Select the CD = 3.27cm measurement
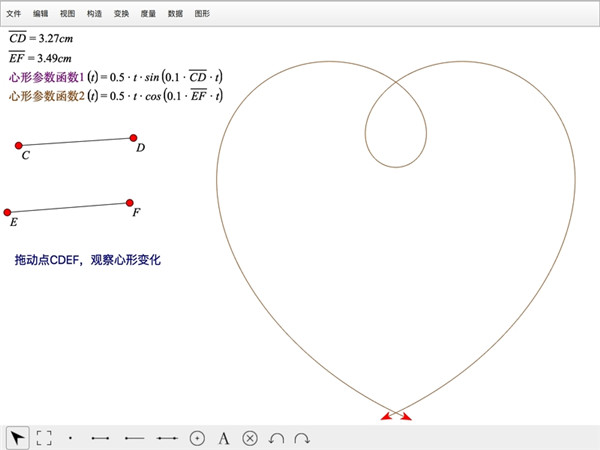 click(x=41, y=38)
